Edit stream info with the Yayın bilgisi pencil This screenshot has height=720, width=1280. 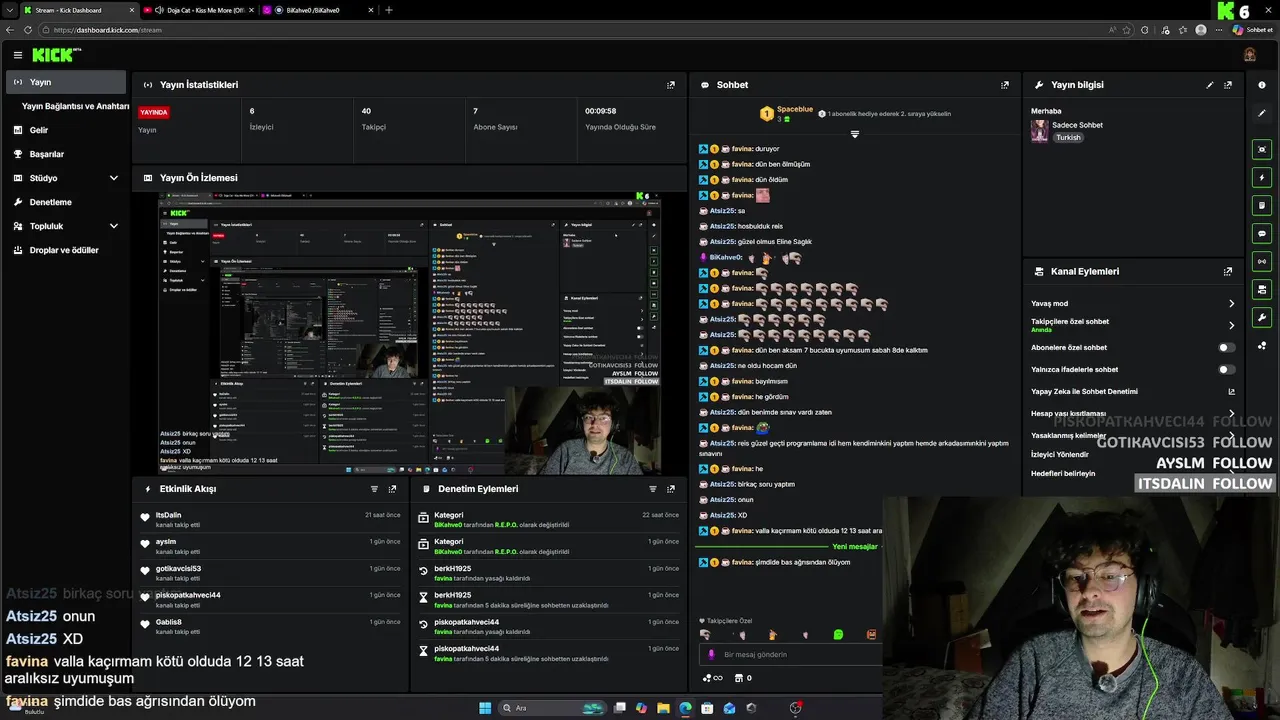pos(1210,85)
